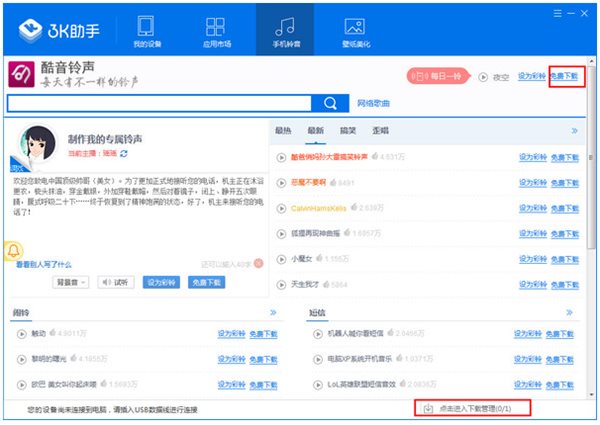Click 设为彩铃 for LoL英雄联盟短信音效
This screenshot has height=425, width=600.
click(x=528, y=385)
